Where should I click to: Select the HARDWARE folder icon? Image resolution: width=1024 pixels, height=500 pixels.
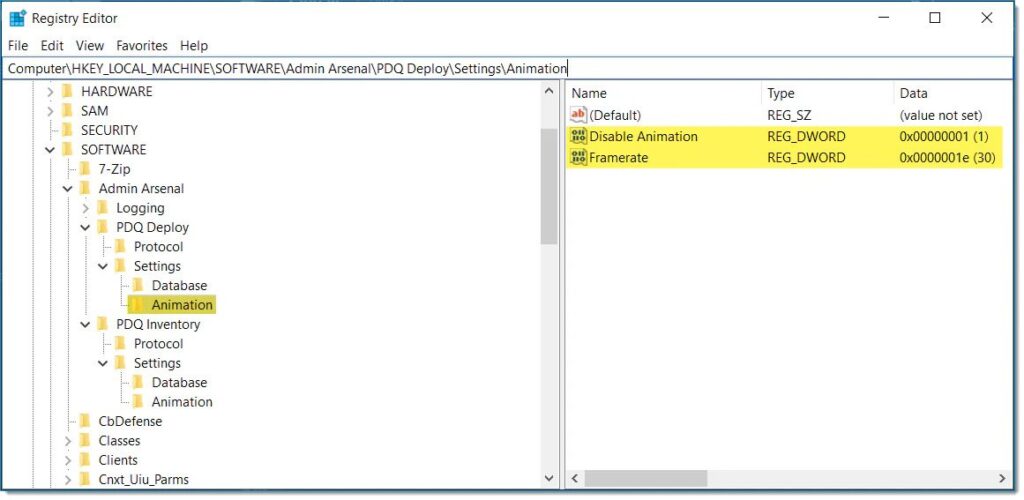67,91
